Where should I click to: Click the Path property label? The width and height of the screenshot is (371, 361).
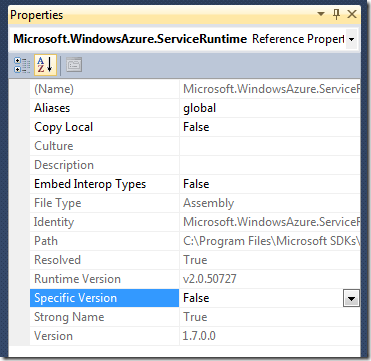tap(46, 241)
